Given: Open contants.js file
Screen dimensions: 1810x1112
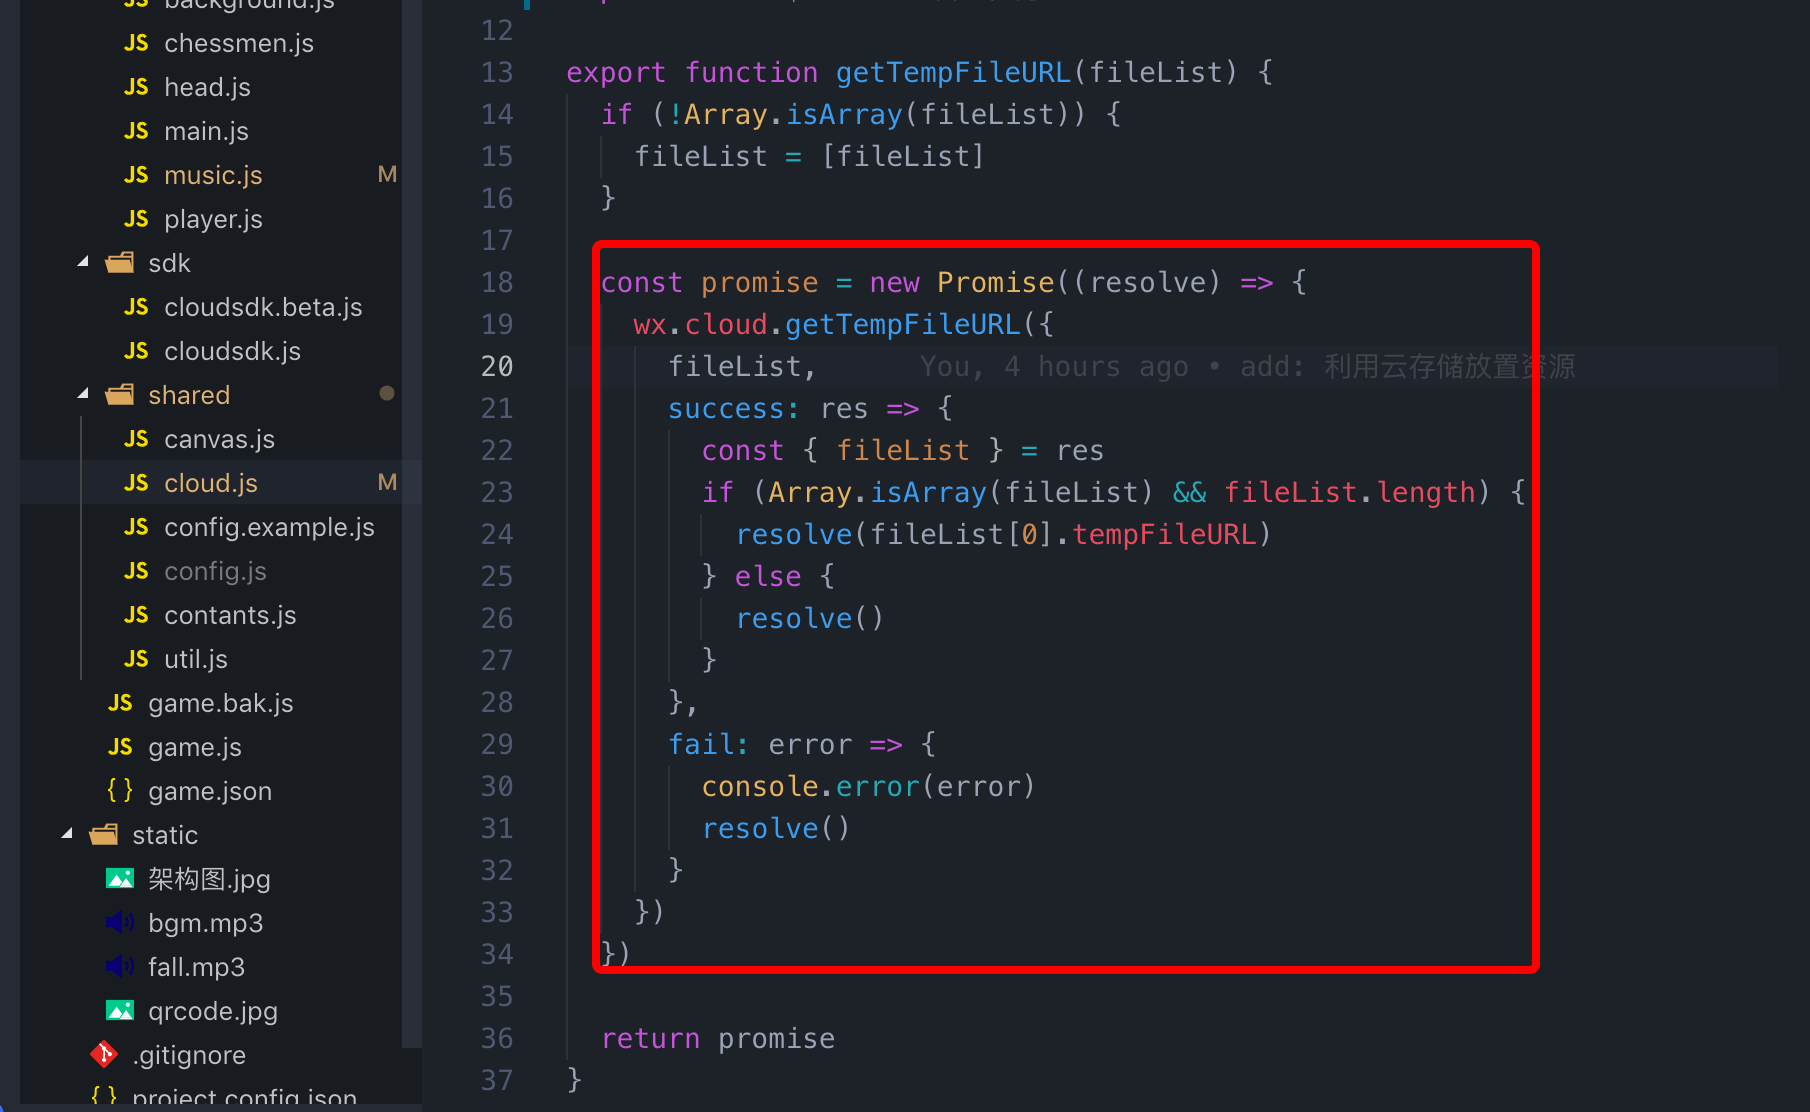Looking at the screenshot, I should [230, 615].
